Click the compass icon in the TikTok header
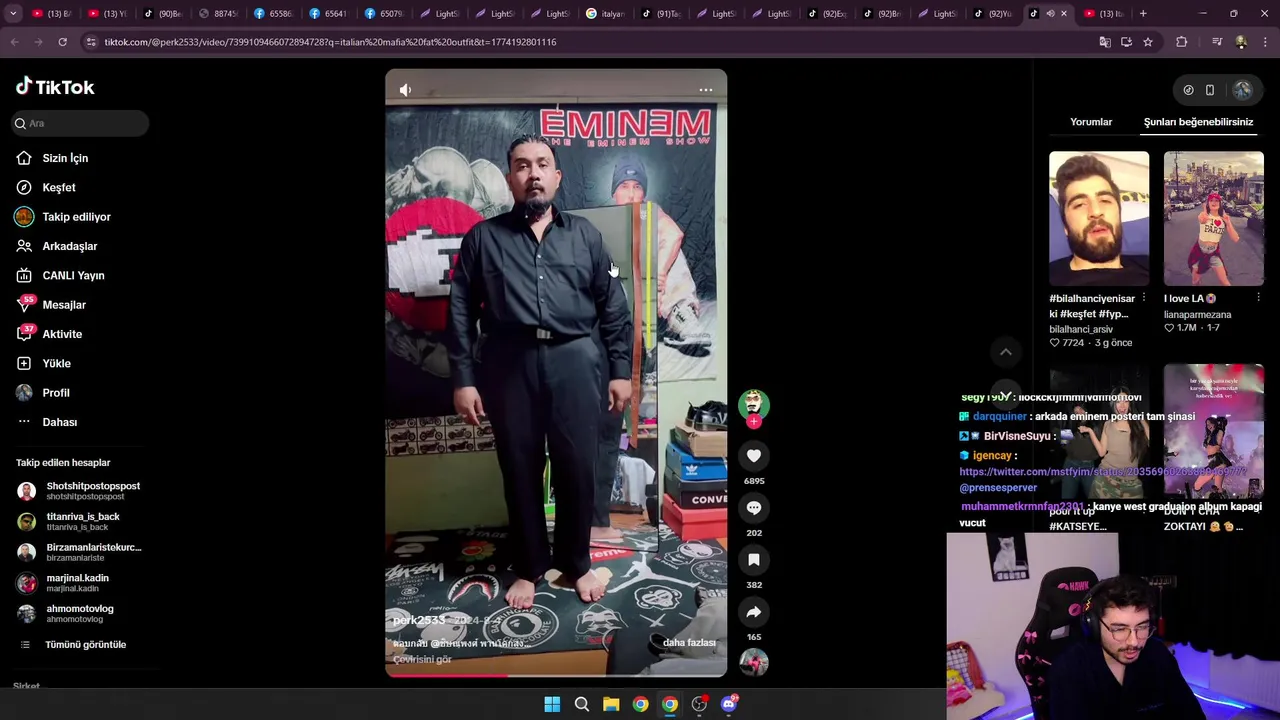Screen dimensions: 1280x720 (x=1188, y=90)
